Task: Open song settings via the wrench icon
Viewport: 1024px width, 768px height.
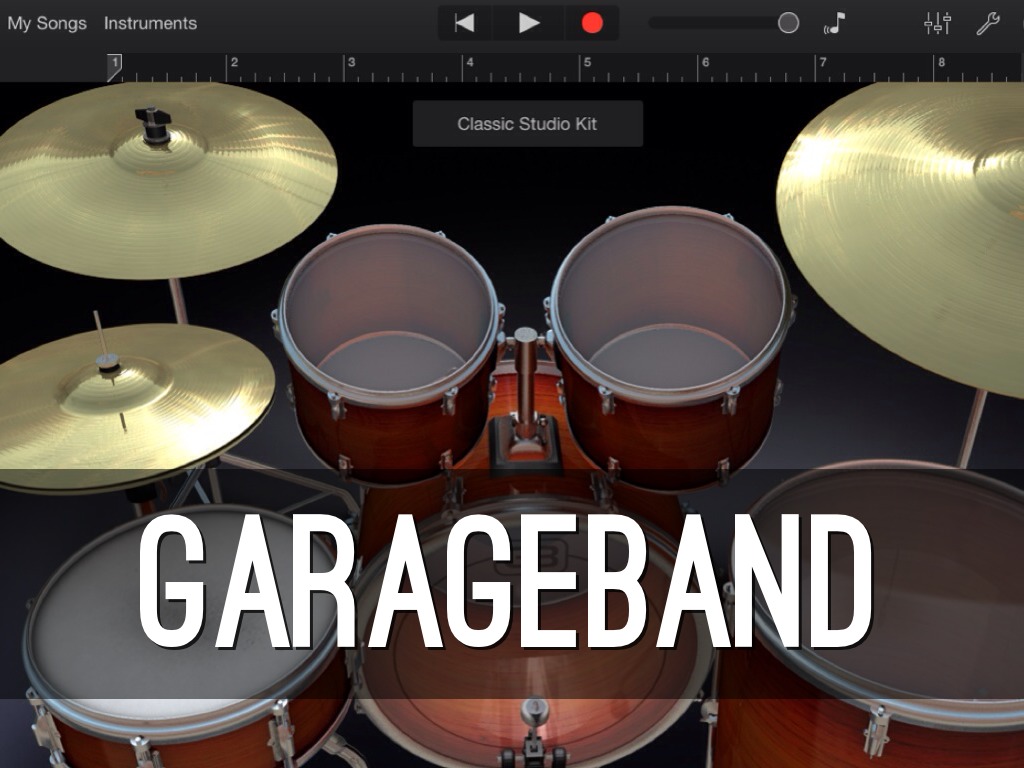Action: tap(988, 23)
